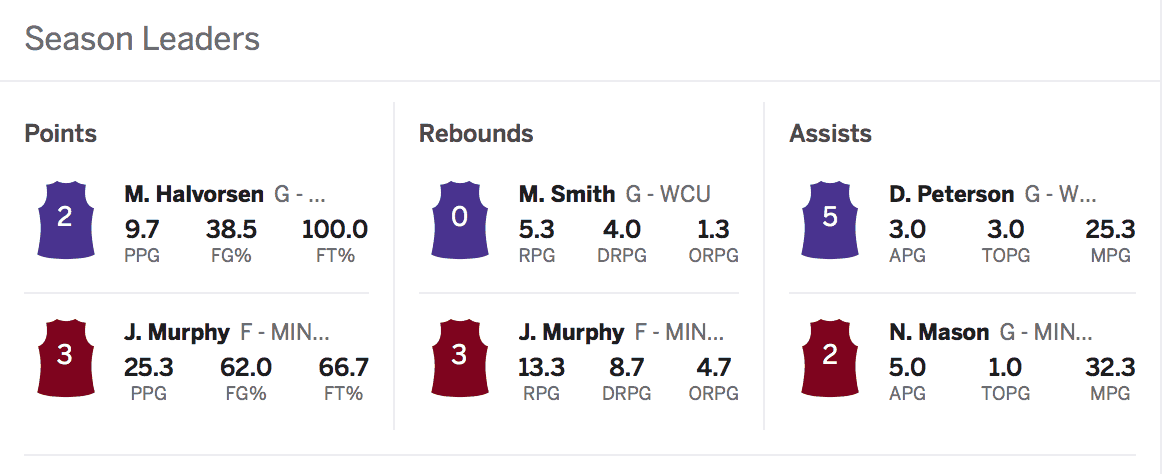Click J. Murphy's red jersey under Rebounds
The width and height of the screenshot is (1162, 474).
tap(459, 357)
